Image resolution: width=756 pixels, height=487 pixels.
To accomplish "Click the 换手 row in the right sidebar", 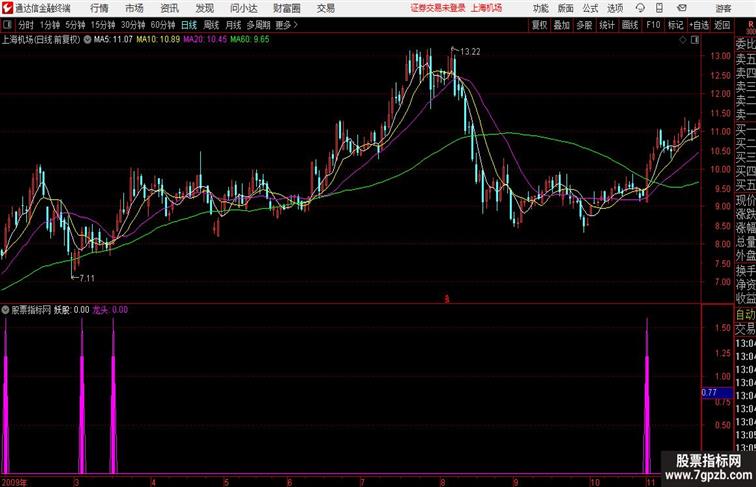I will [x=745, y=271].
